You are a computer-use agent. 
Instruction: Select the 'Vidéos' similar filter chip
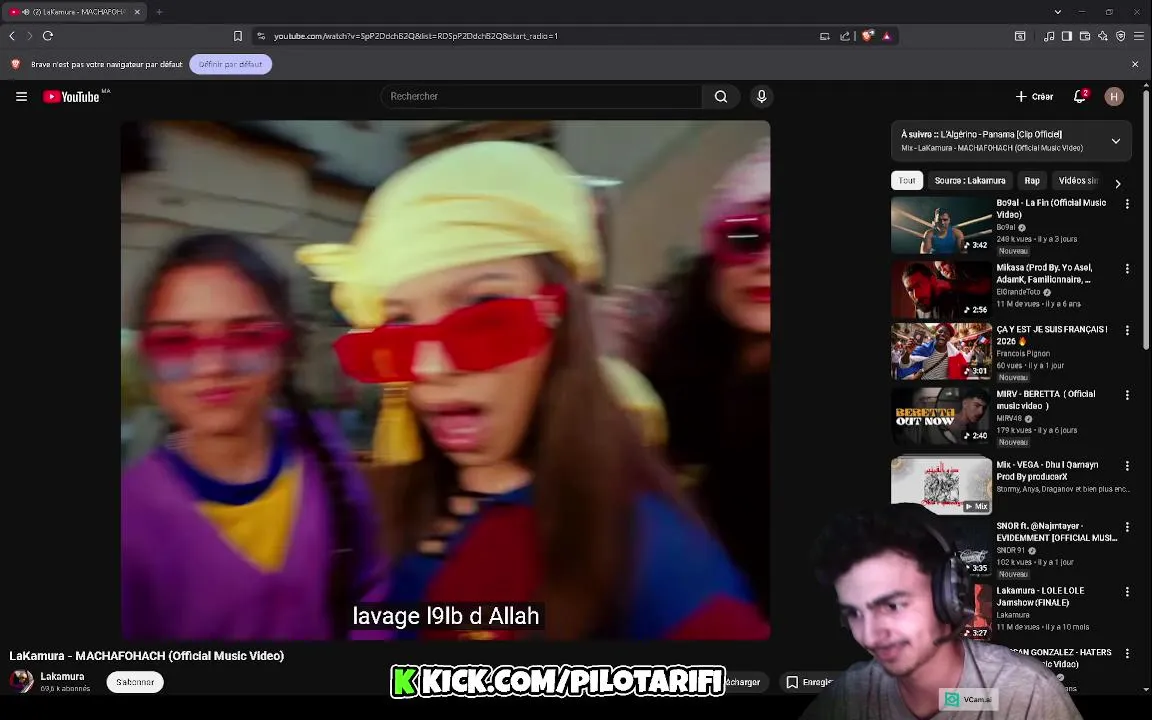point(1078,181)
